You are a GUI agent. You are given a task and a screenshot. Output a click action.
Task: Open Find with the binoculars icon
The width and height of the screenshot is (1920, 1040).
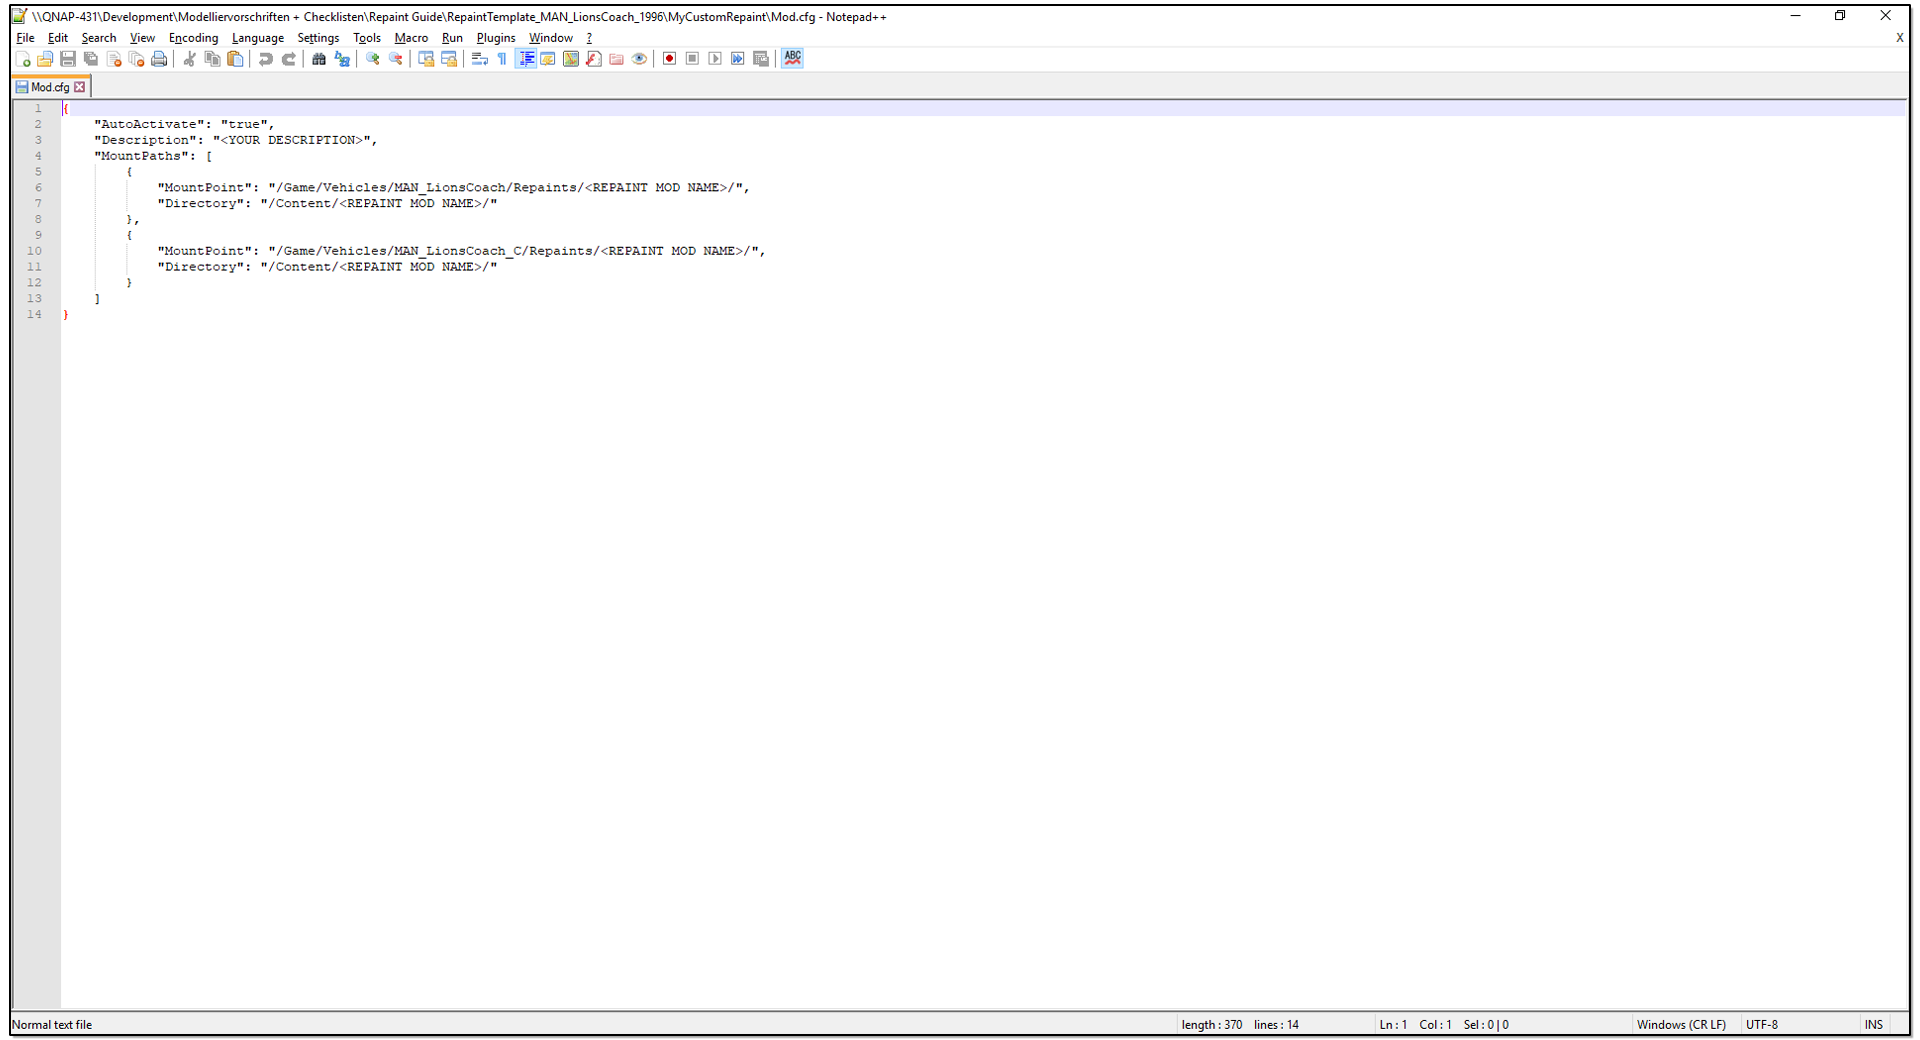(319, 59)
